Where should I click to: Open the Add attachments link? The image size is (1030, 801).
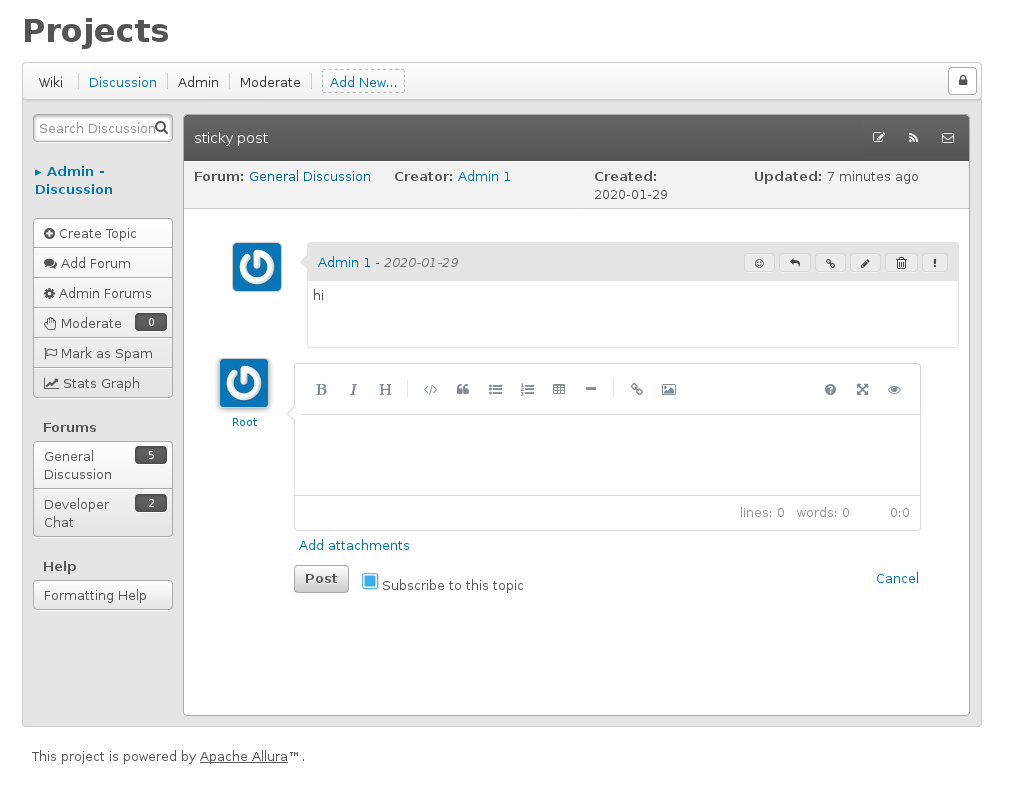point(354,545)
